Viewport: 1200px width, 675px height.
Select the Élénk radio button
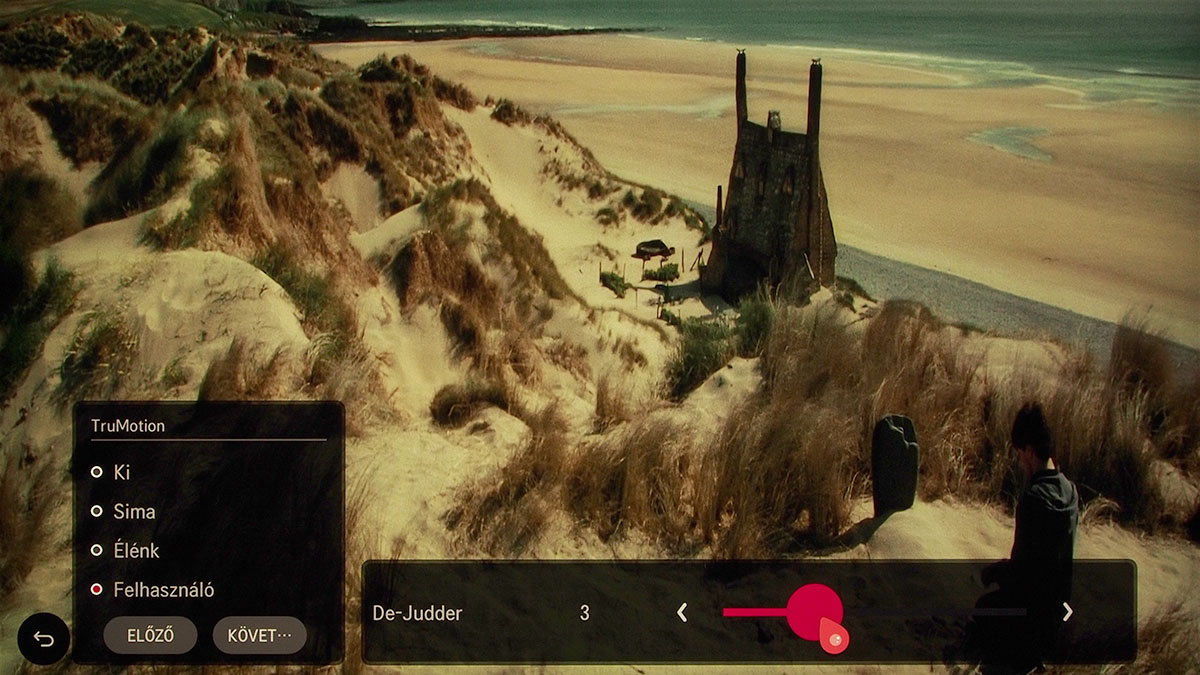[x=97, y=550]
